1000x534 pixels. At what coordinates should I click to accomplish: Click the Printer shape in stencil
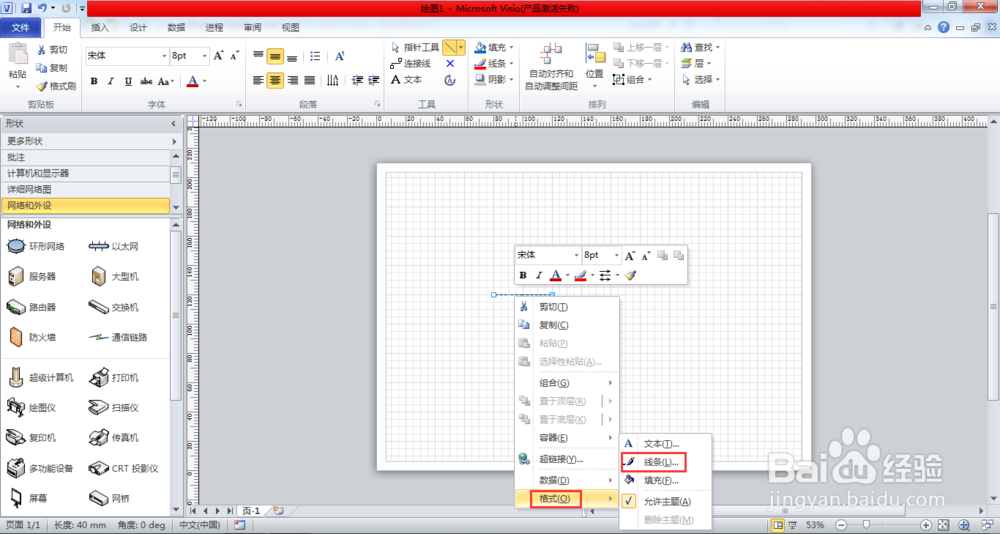[99, 377]
